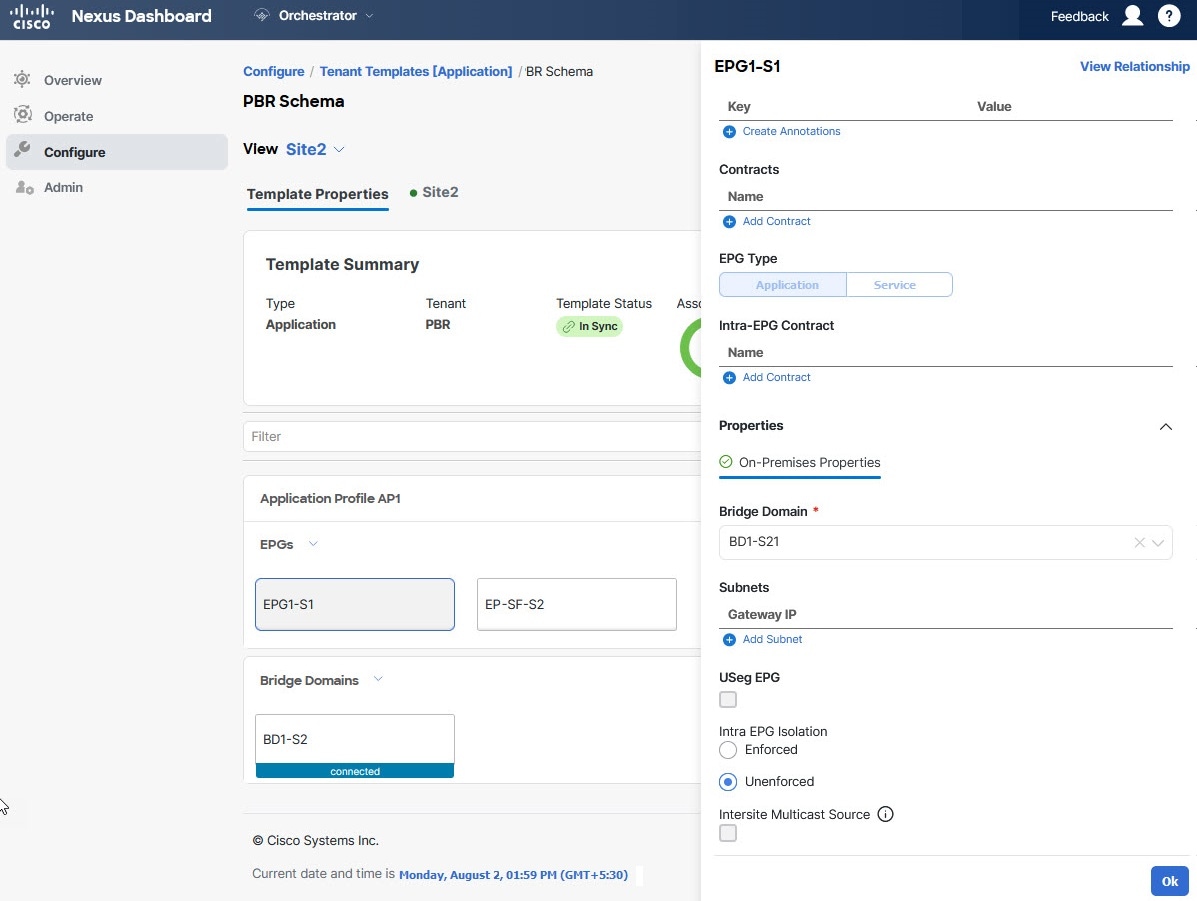Collapse the EPGs section chevron
Screen dimensions: 1197x901
coord(313,544)
